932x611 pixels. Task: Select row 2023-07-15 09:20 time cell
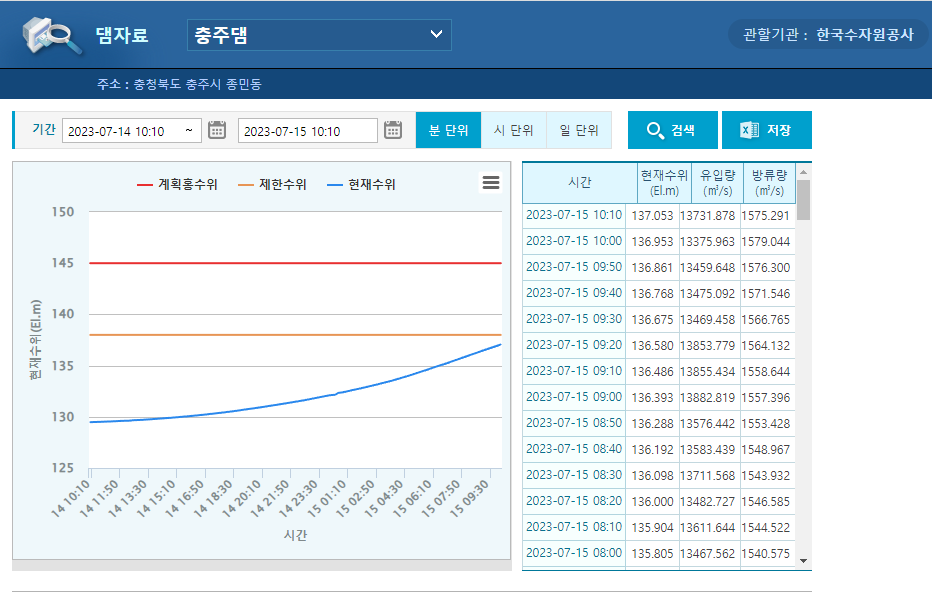pyautogui.click(x=574, y=345)
